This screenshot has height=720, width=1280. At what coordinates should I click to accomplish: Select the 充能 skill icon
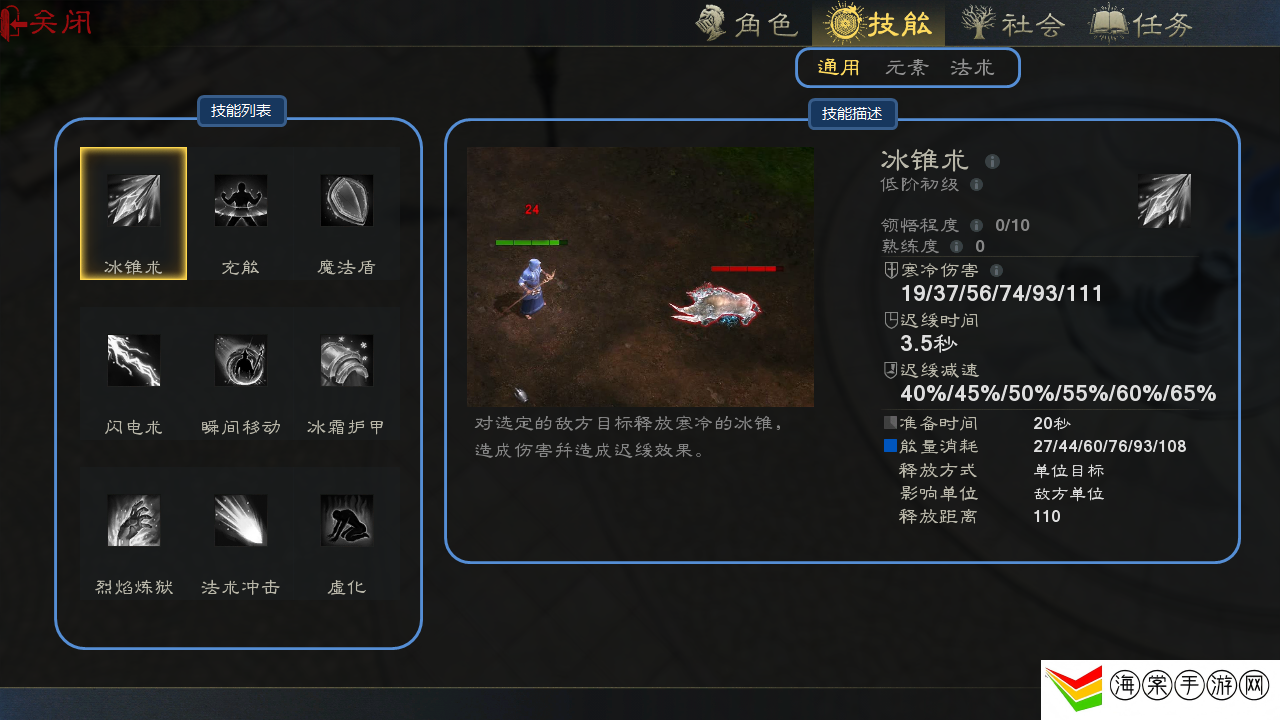tap(240, 201)
